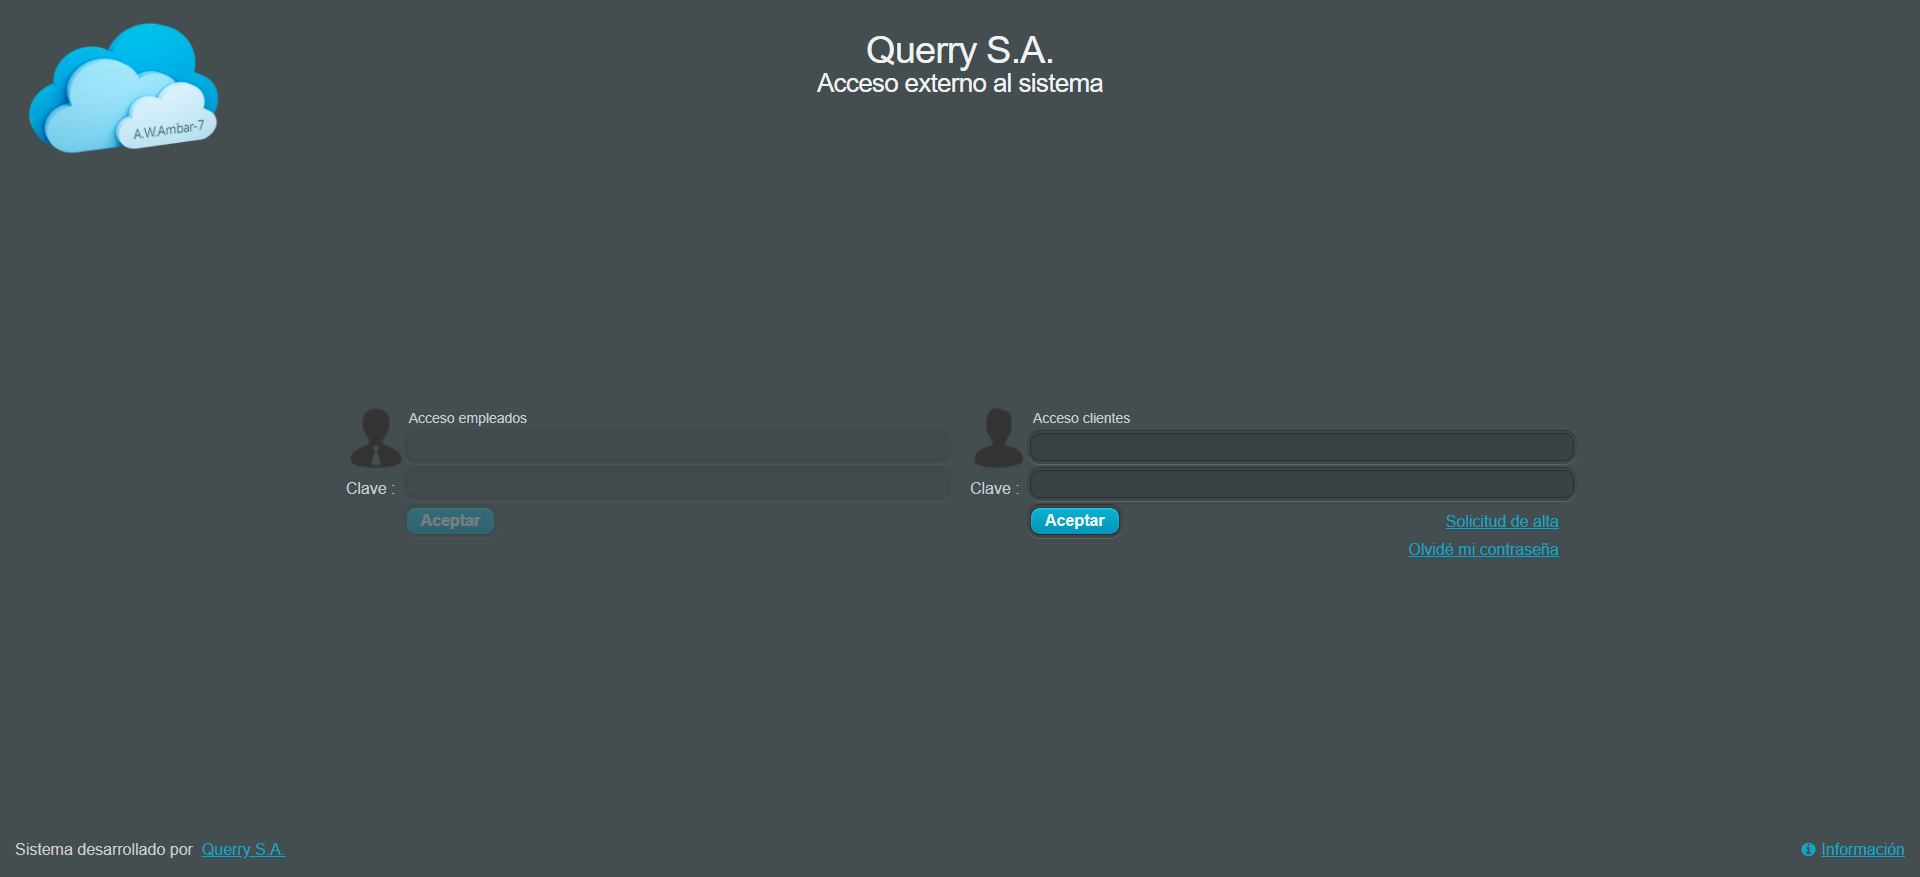
Task: Click the employee silhouette icon with tie
Action: [x=375, y=438]
